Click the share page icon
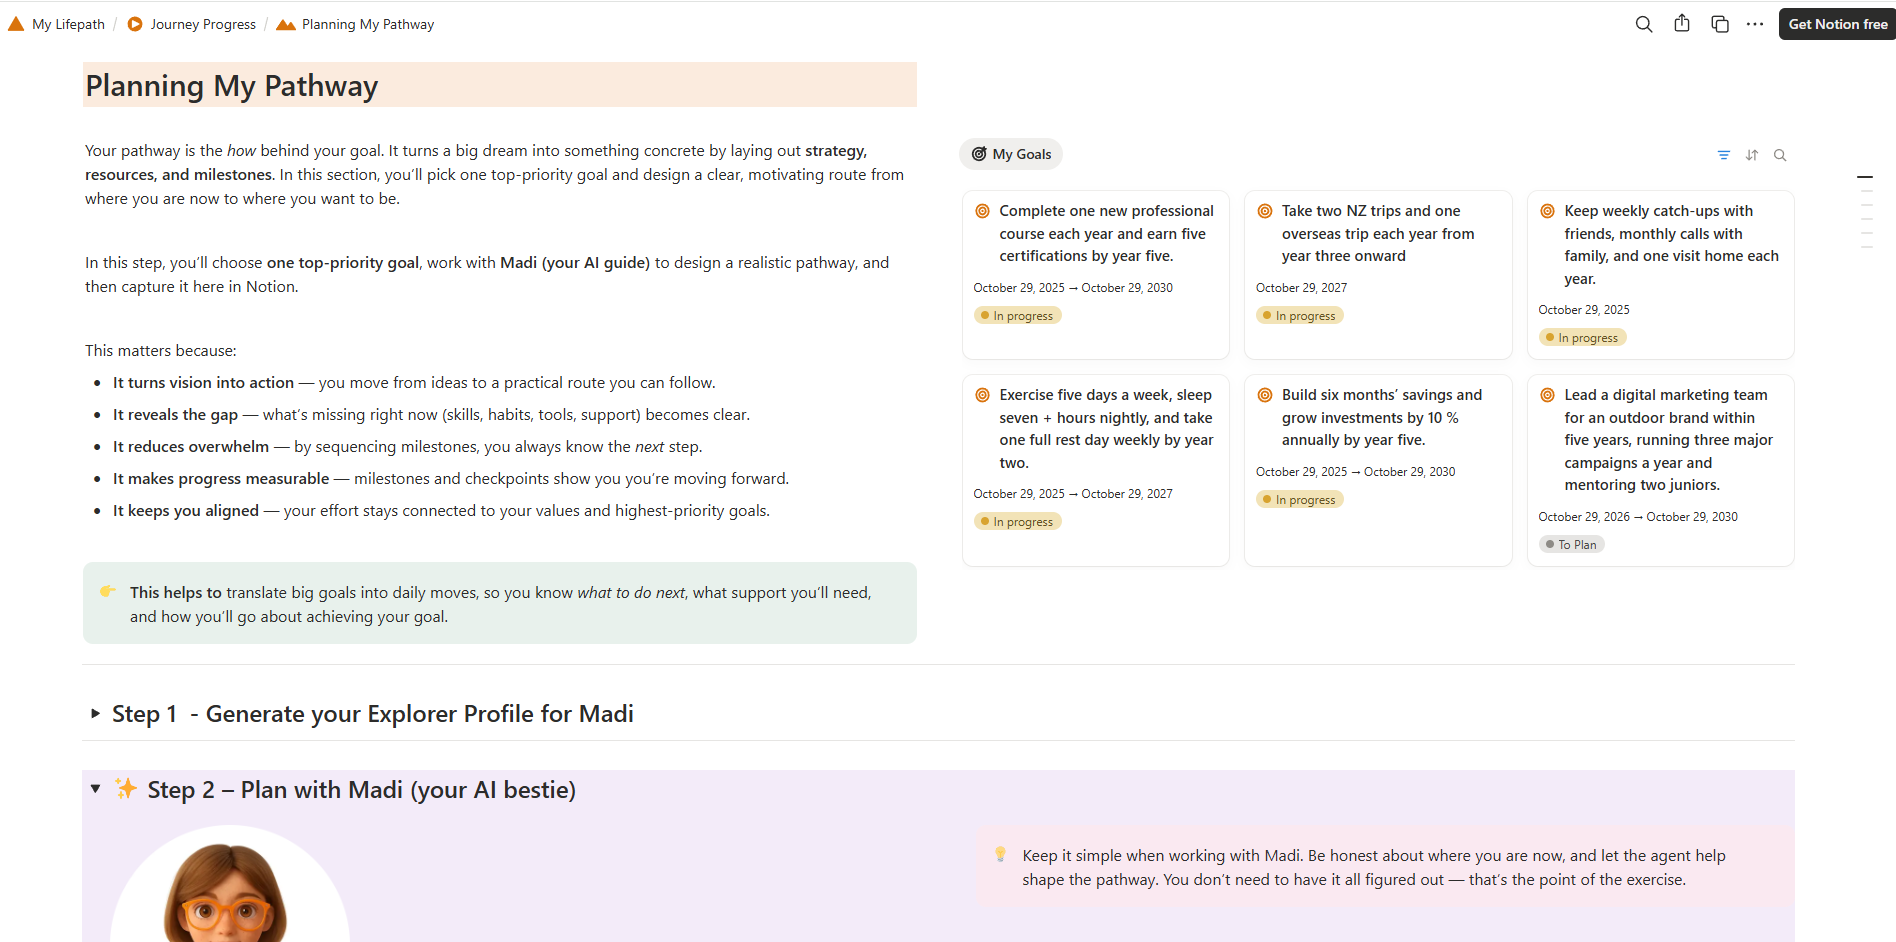The width and height of the screenshot is (1896, 942). [x=1682, y=24]
